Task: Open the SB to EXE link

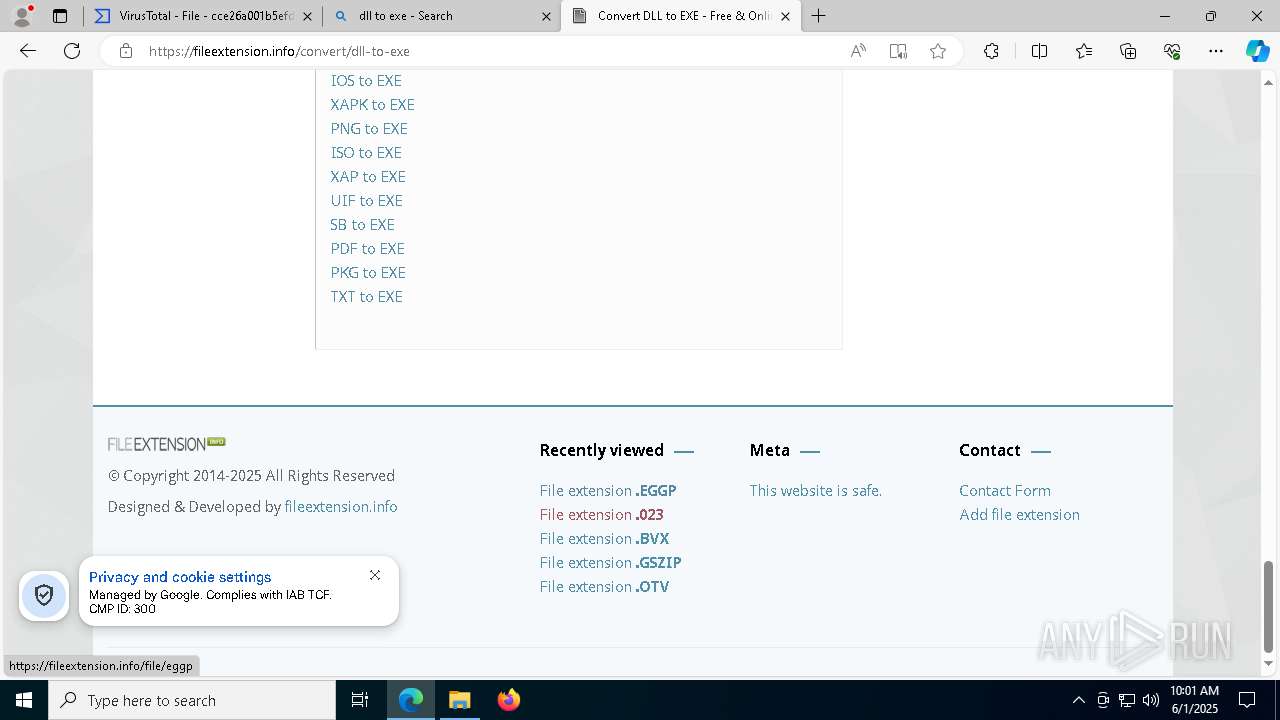Action: [x=362, y=224]
